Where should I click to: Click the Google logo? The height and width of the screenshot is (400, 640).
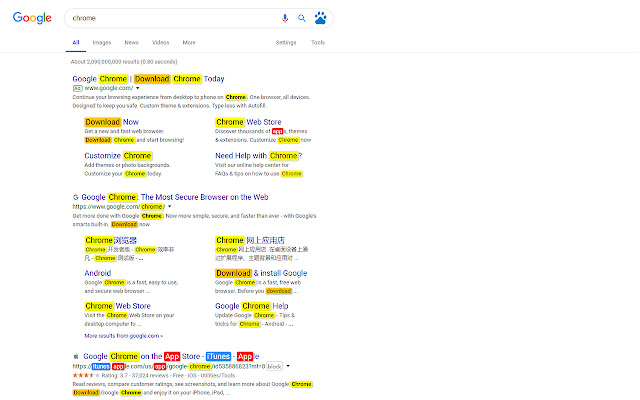point(32,18)
